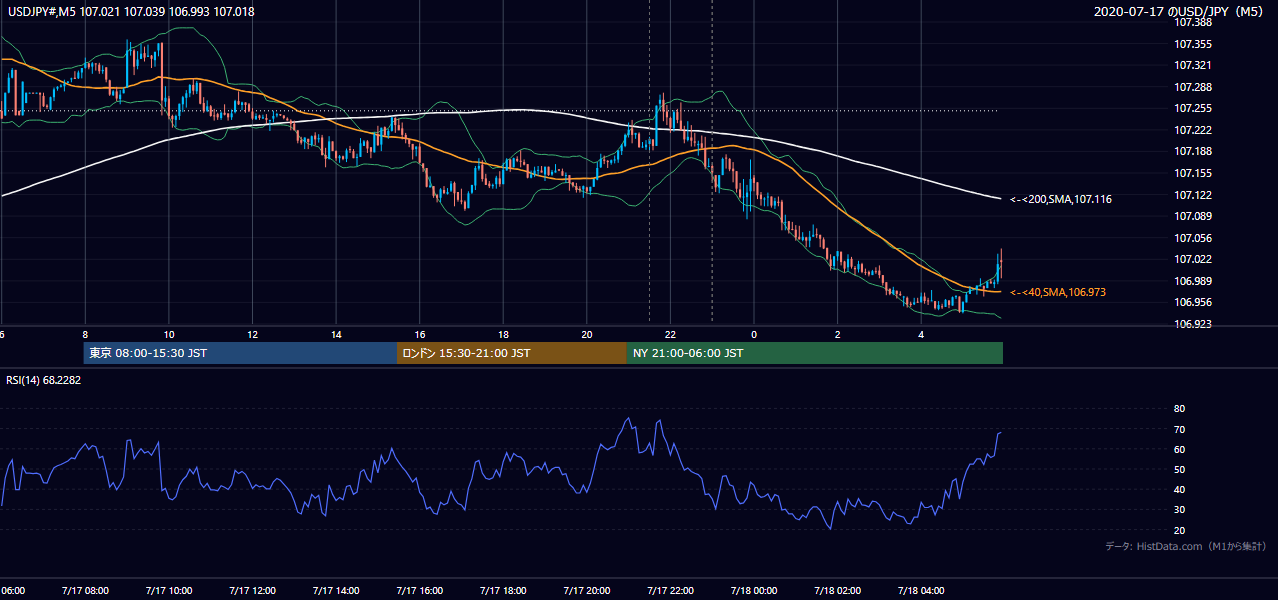Click price axis value 107.089
This screenshot has width=1278, height=600.
click(1193, 216)
